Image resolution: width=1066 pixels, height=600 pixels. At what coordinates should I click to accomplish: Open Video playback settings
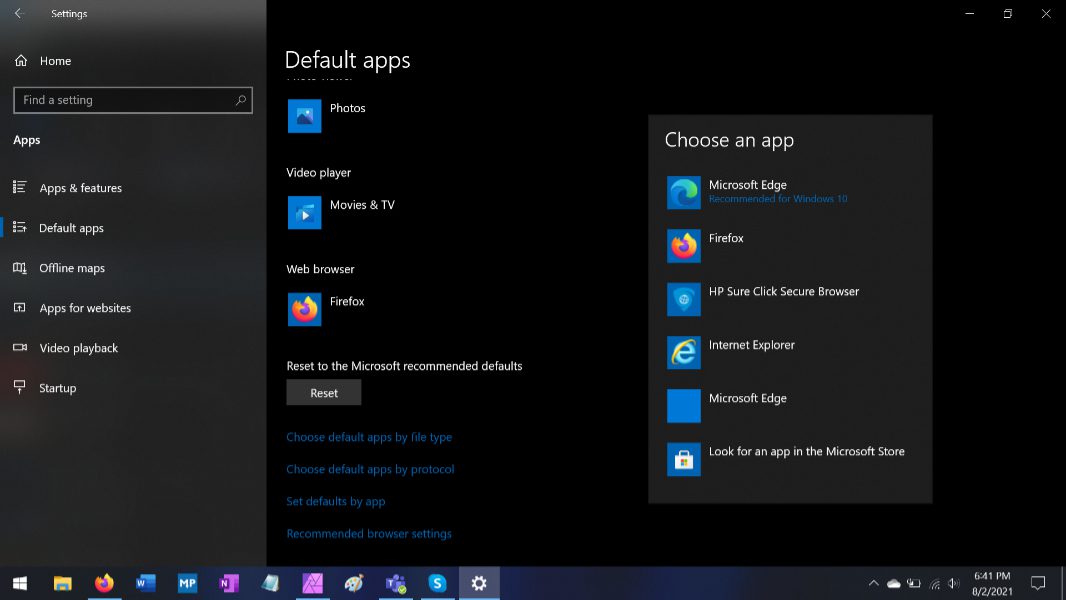point(78,348)
